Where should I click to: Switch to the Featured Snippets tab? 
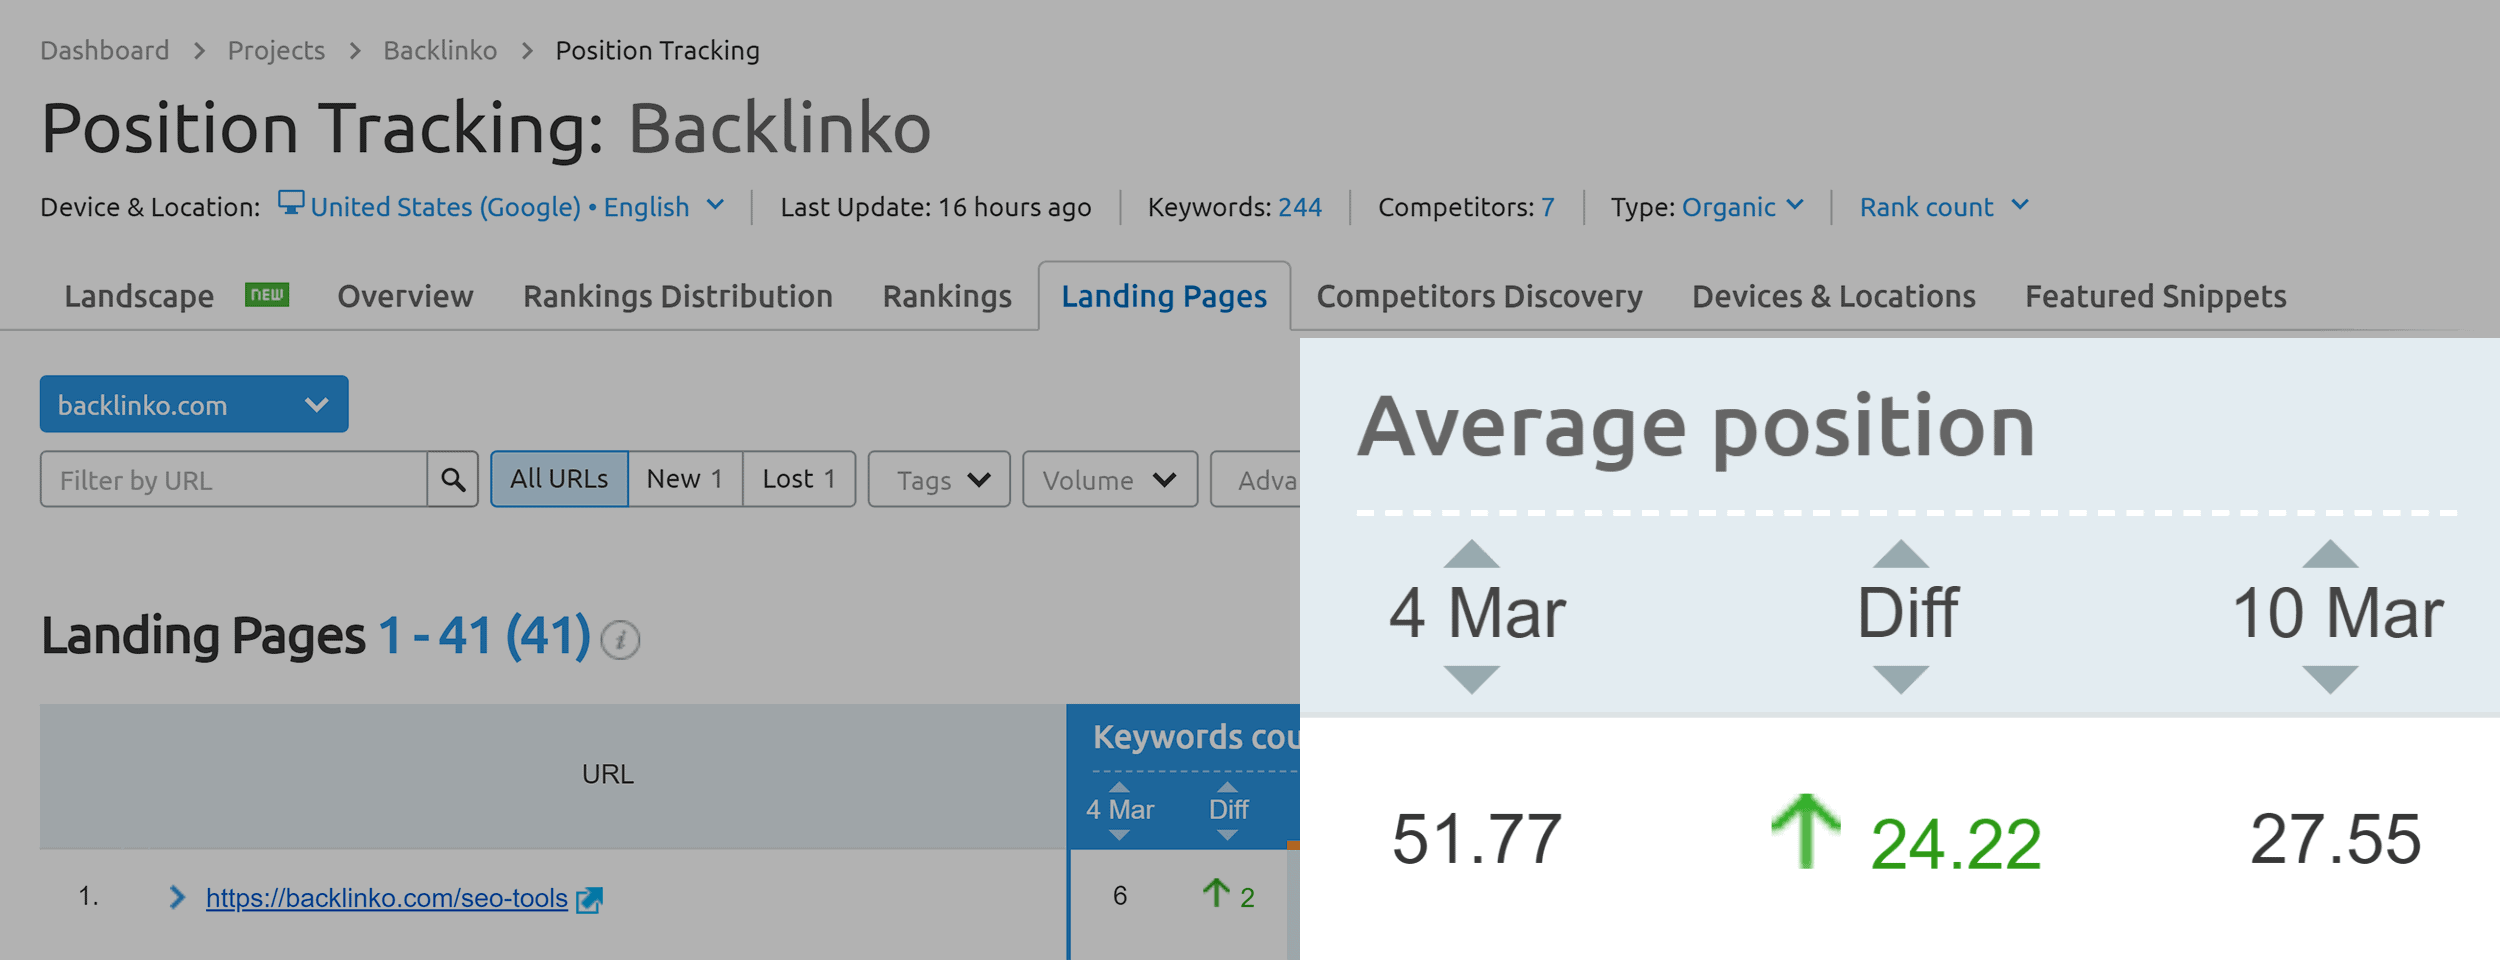click(x=2156, y=296)
